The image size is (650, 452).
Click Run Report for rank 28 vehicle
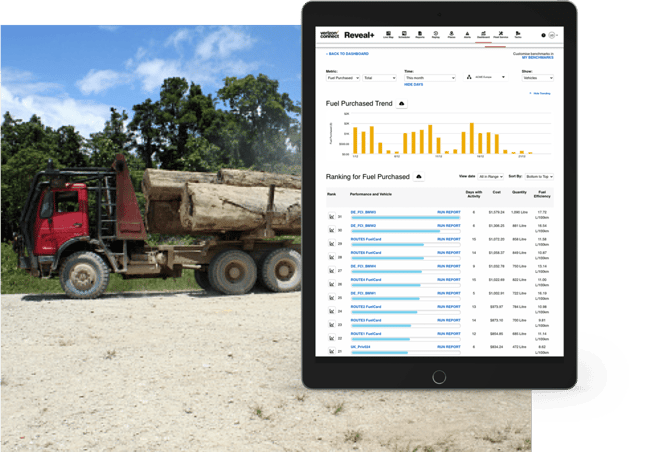(449, 253)
